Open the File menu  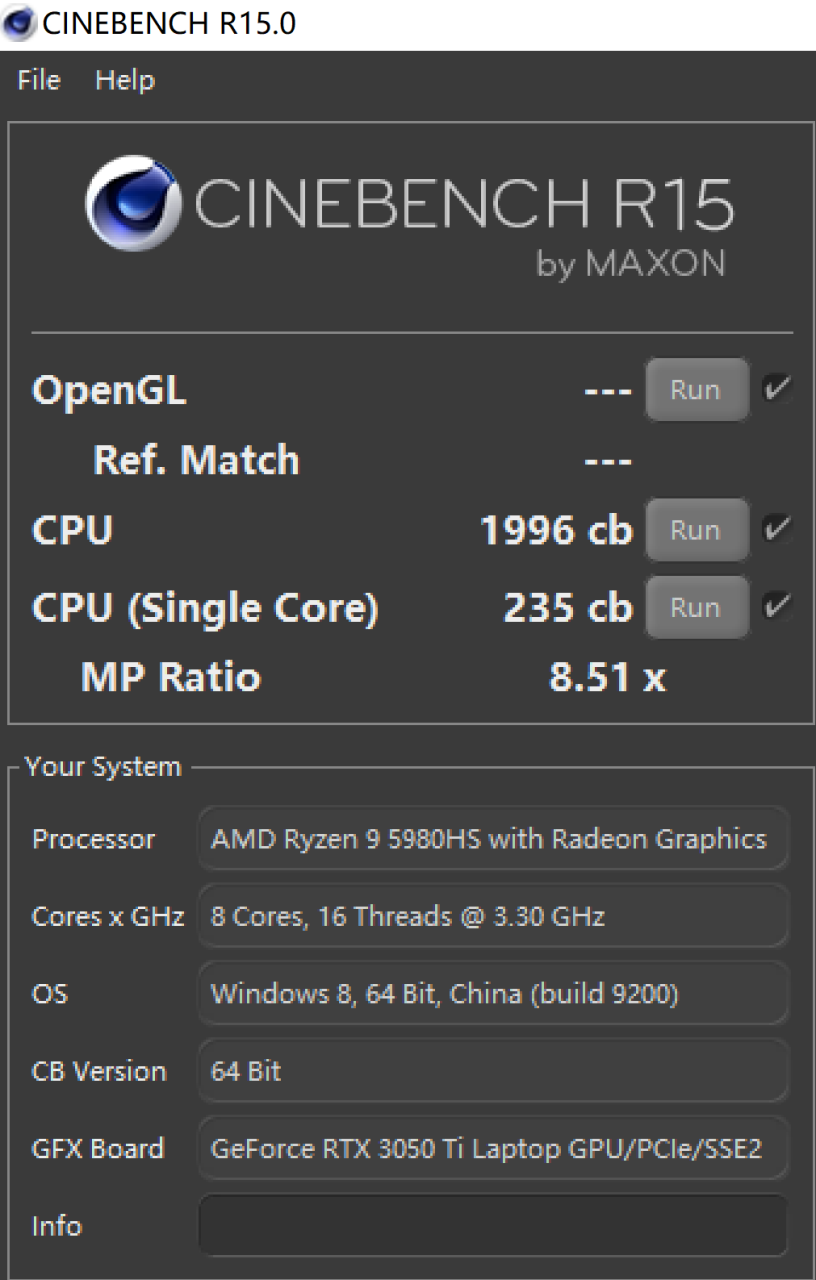tap(39, 80)
